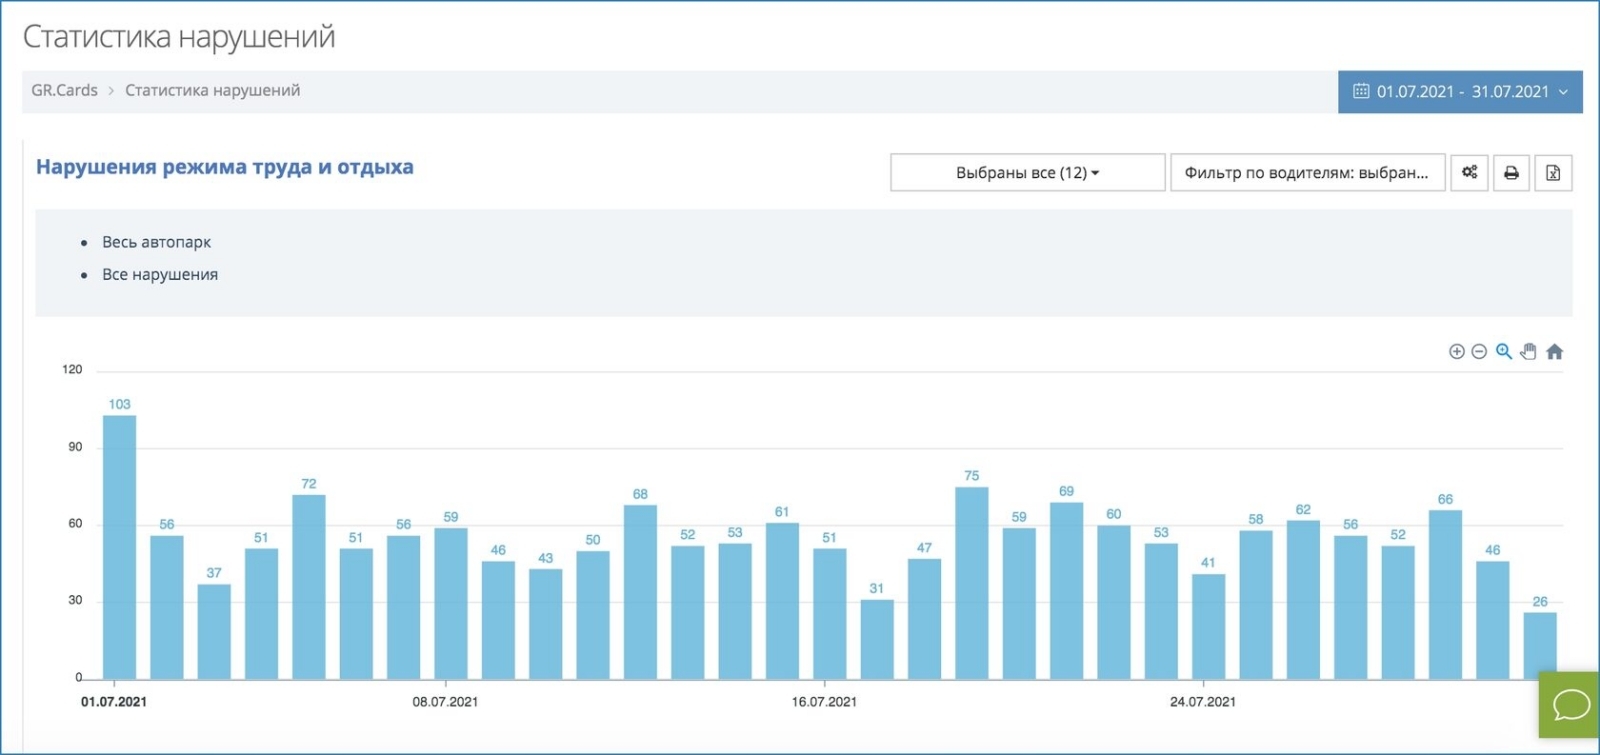This screenshot has width=1600, height=755.
Task: Click the y-axis value 90
Action: coord(75,447)
